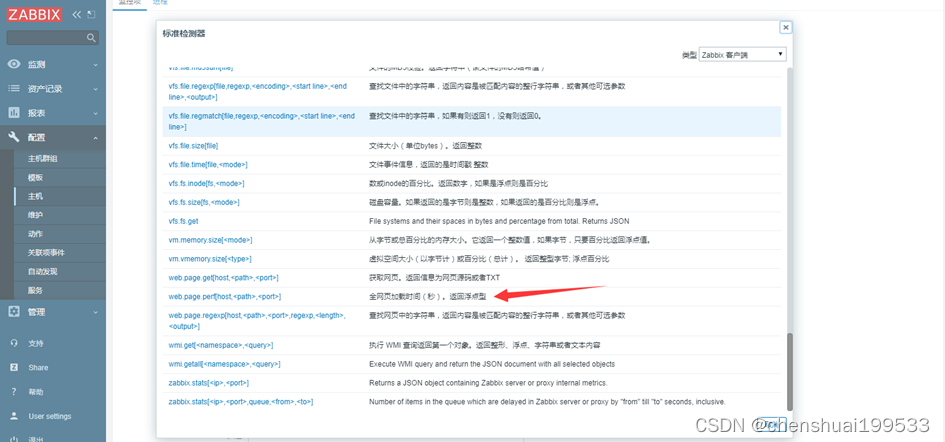
Task: Select vfs.file.regmatch item key
Action: [x=262, y=121]
